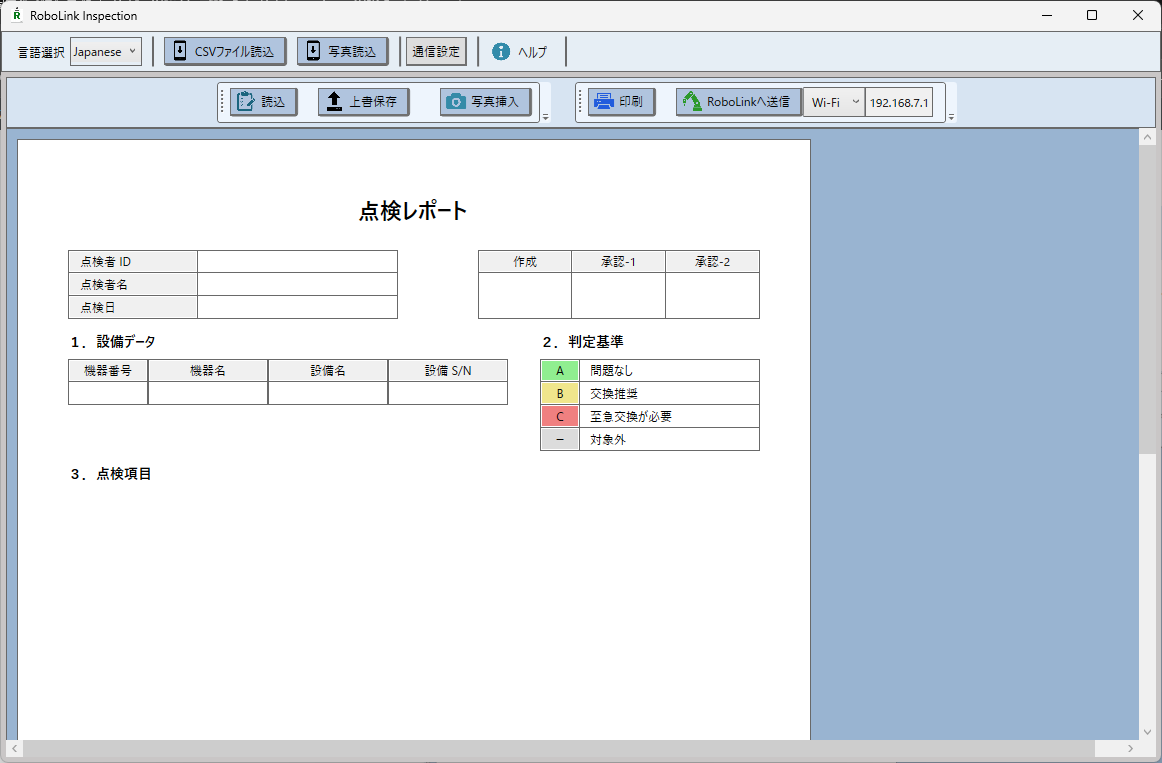The width and height of the screenshot is (1162, 763).
Task: Click the 承認-1 approval stamp box
Action: tap(619, 296)
